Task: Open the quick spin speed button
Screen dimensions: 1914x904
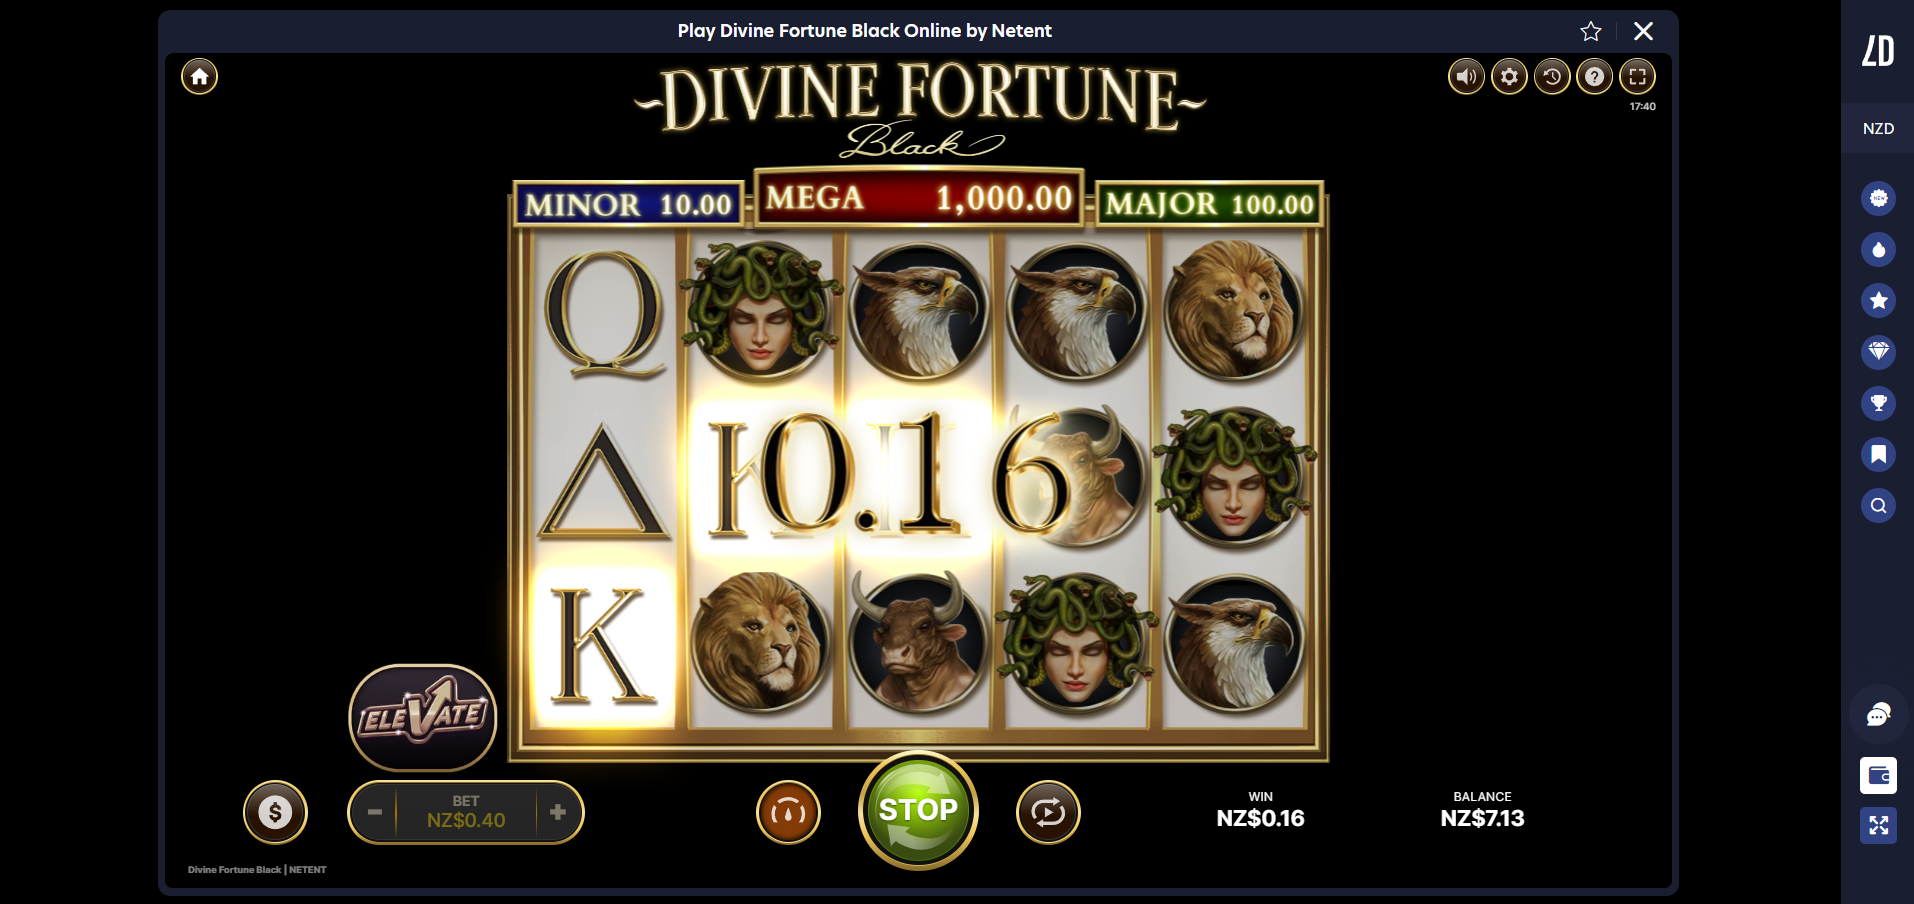Action: (x=788, y=812)
